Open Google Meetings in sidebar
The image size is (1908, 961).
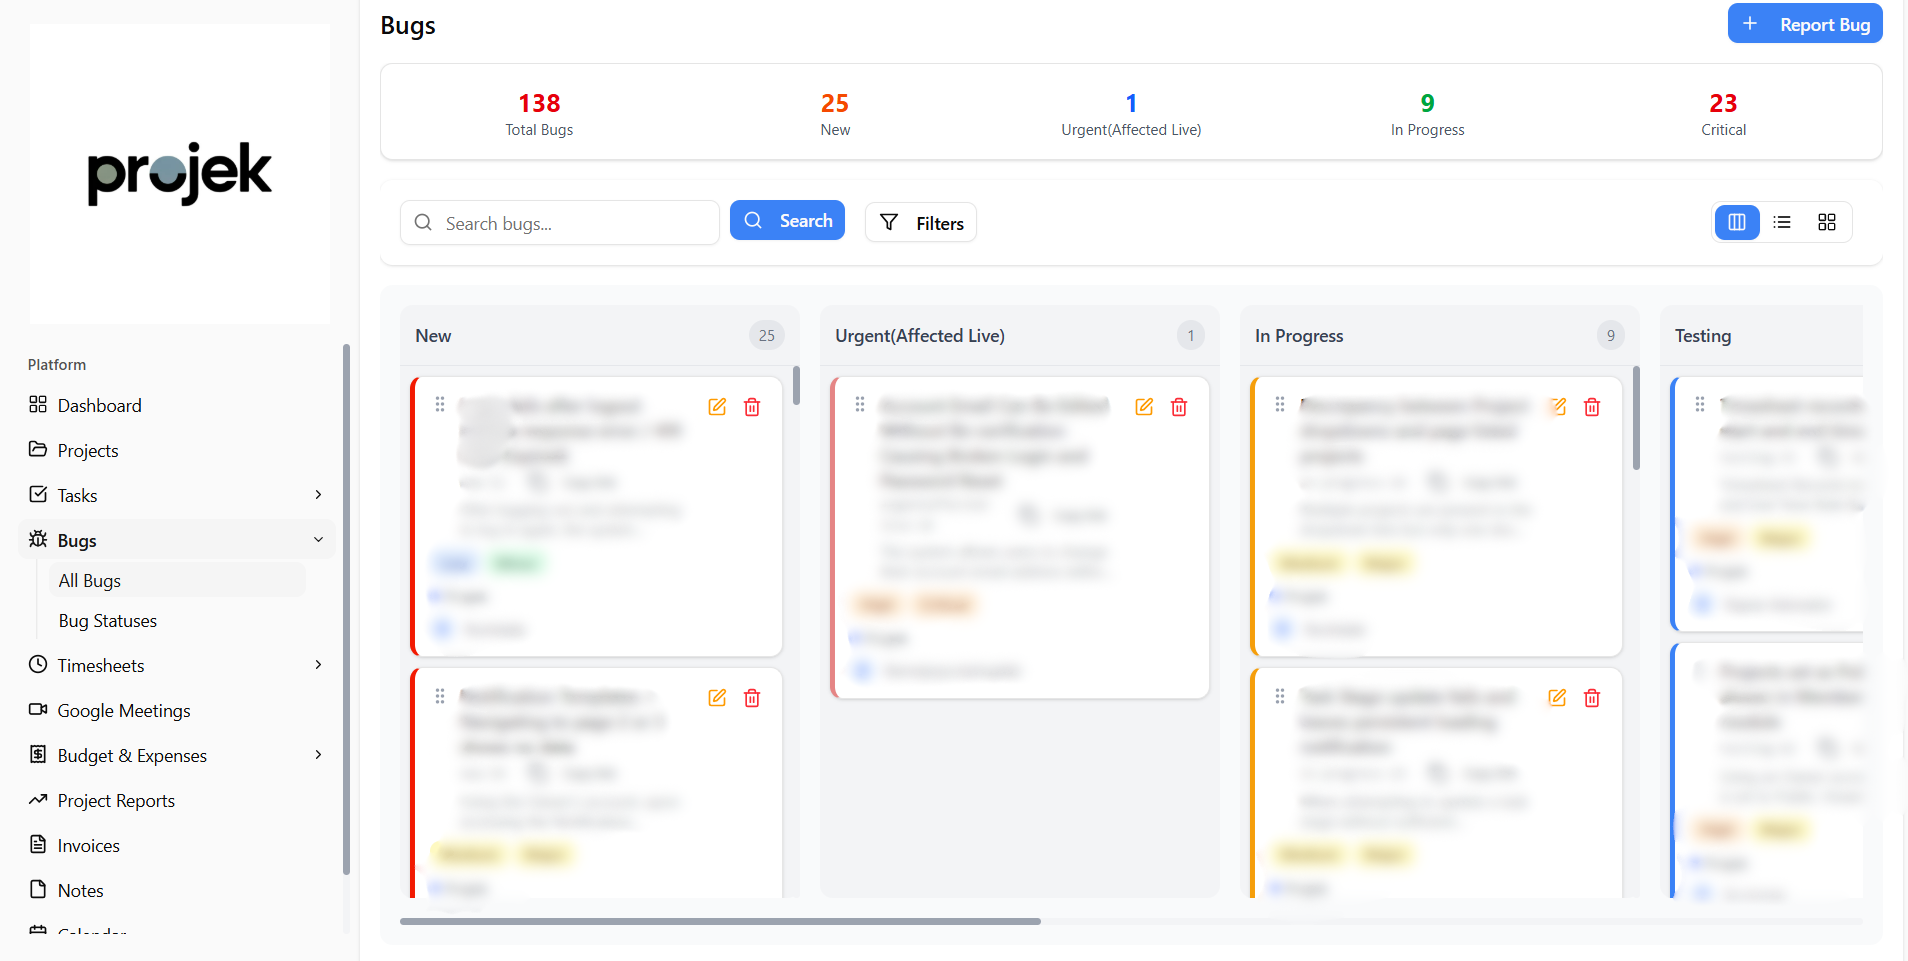coord(123,711)
